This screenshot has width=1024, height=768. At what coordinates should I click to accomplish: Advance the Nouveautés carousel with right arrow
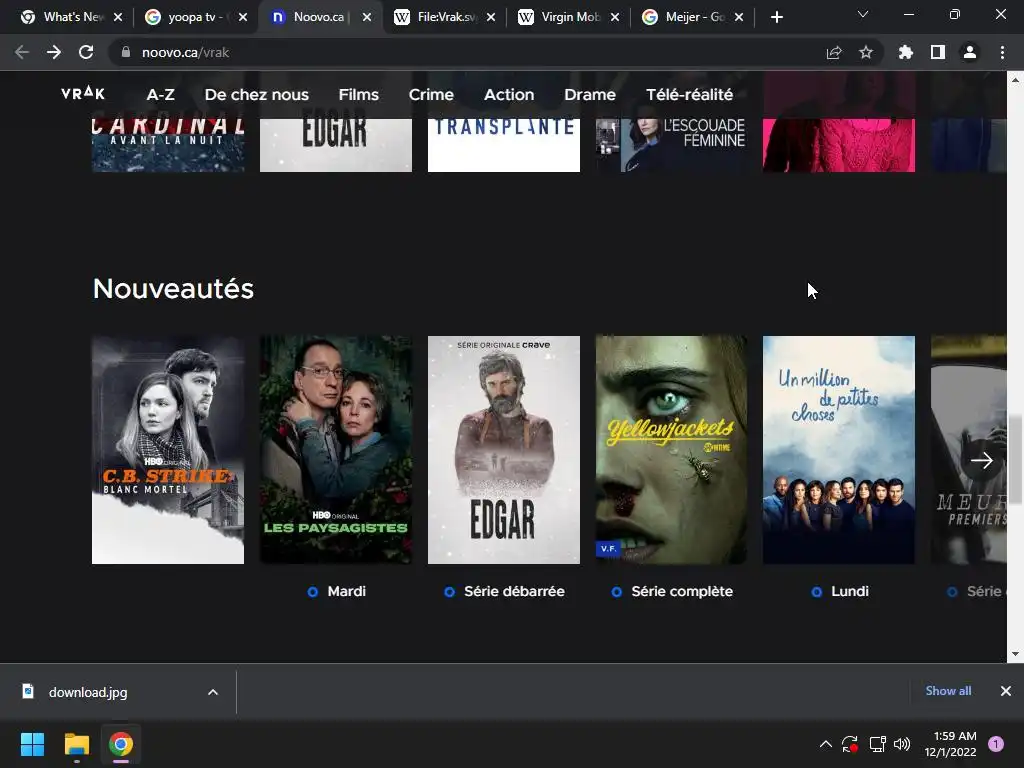pyautogui.click(x=982, y=460)
